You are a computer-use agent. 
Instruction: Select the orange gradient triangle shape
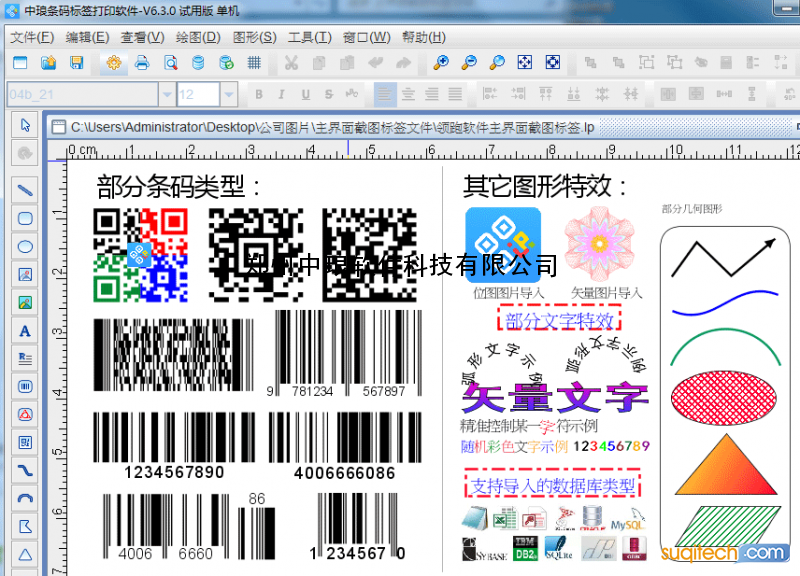point(726,465)
